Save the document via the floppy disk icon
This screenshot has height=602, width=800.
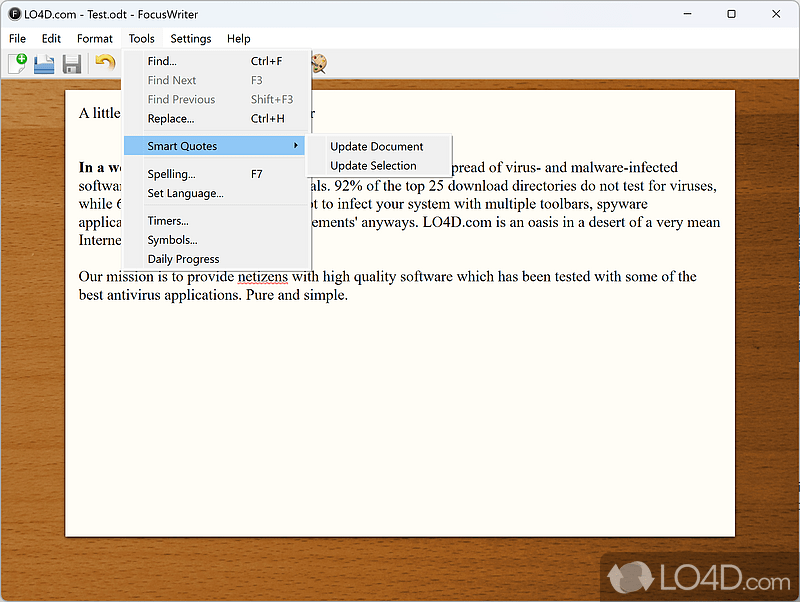pos(70,63)
